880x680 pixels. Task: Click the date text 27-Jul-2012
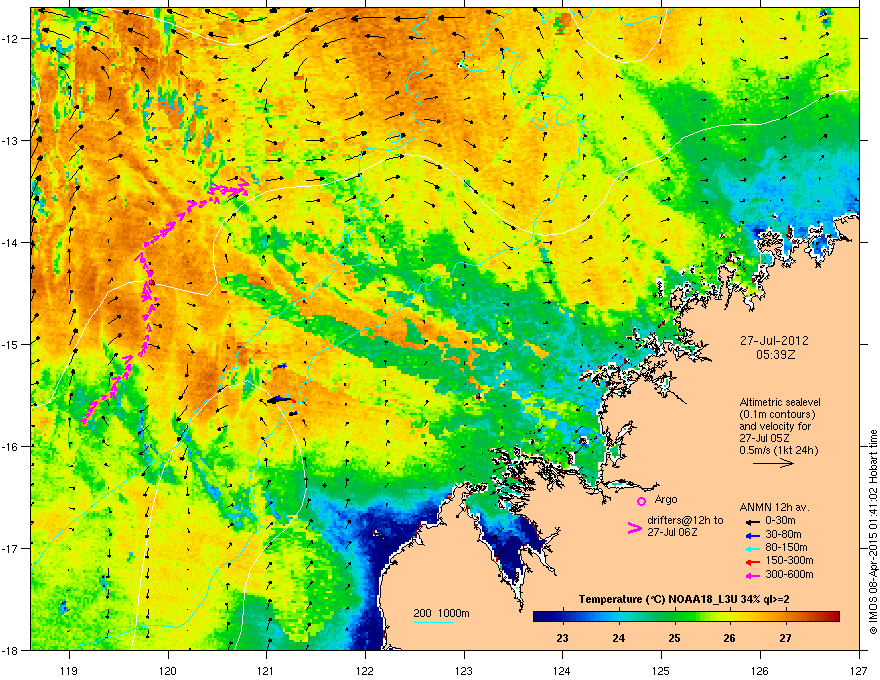click(774, 341)
